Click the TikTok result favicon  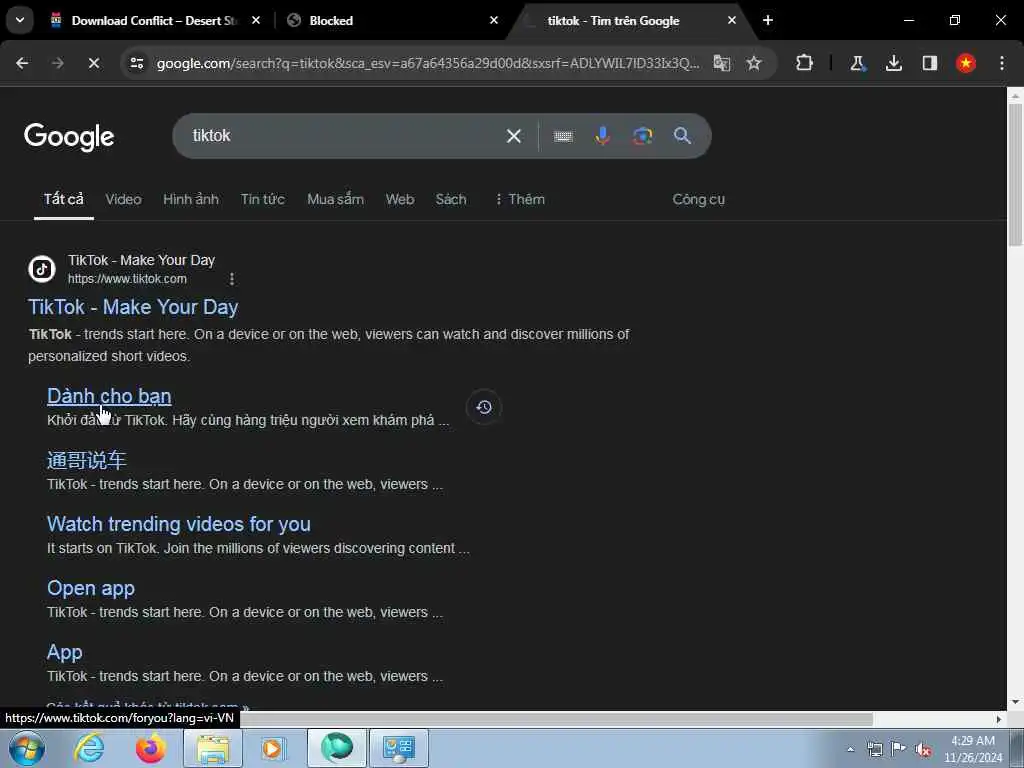click(42, 269)
